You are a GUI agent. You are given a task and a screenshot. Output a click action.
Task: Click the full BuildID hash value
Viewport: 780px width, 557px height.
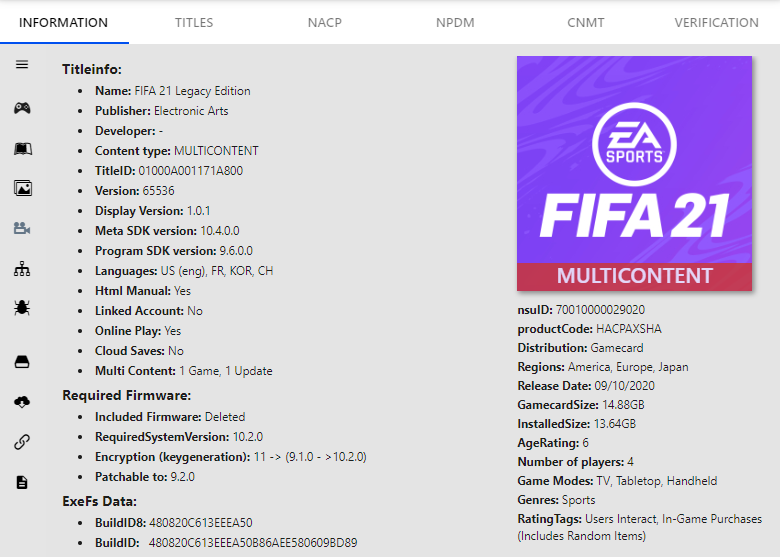coord(253,543)
